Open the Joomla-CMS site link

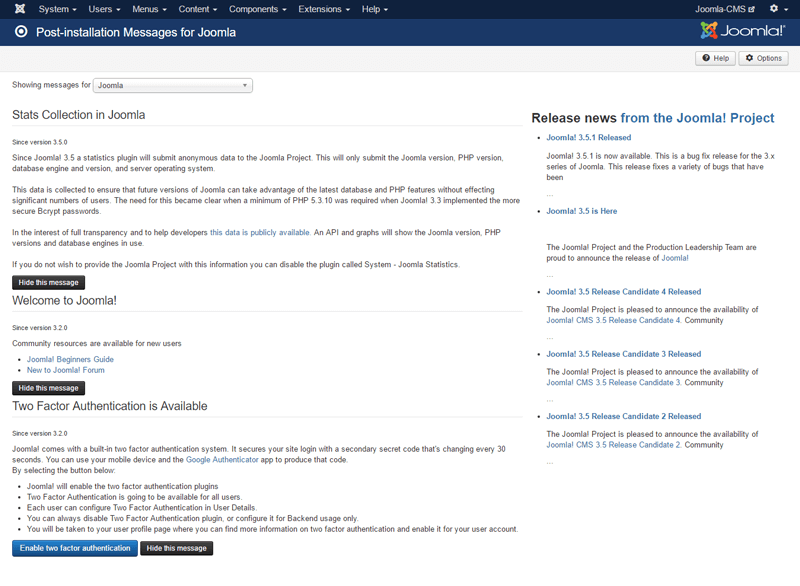tap(724, 9)
